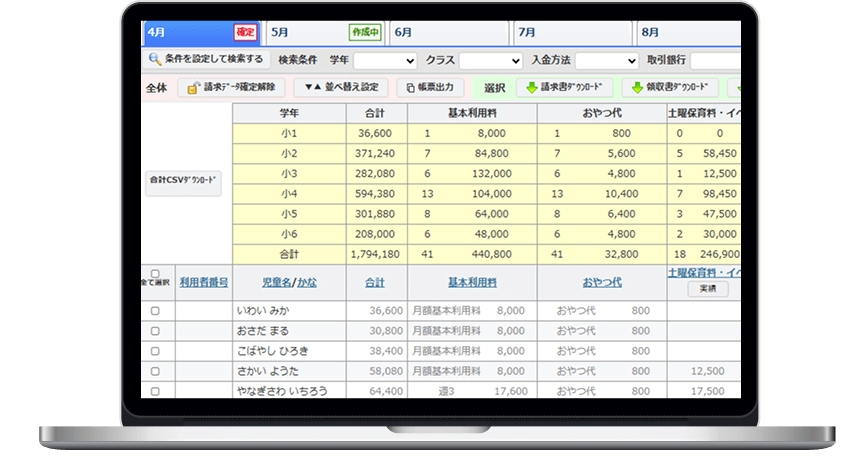Check the box for いわい みか
This screenshot has height=460, width=864.
click(x=155, y=311)
